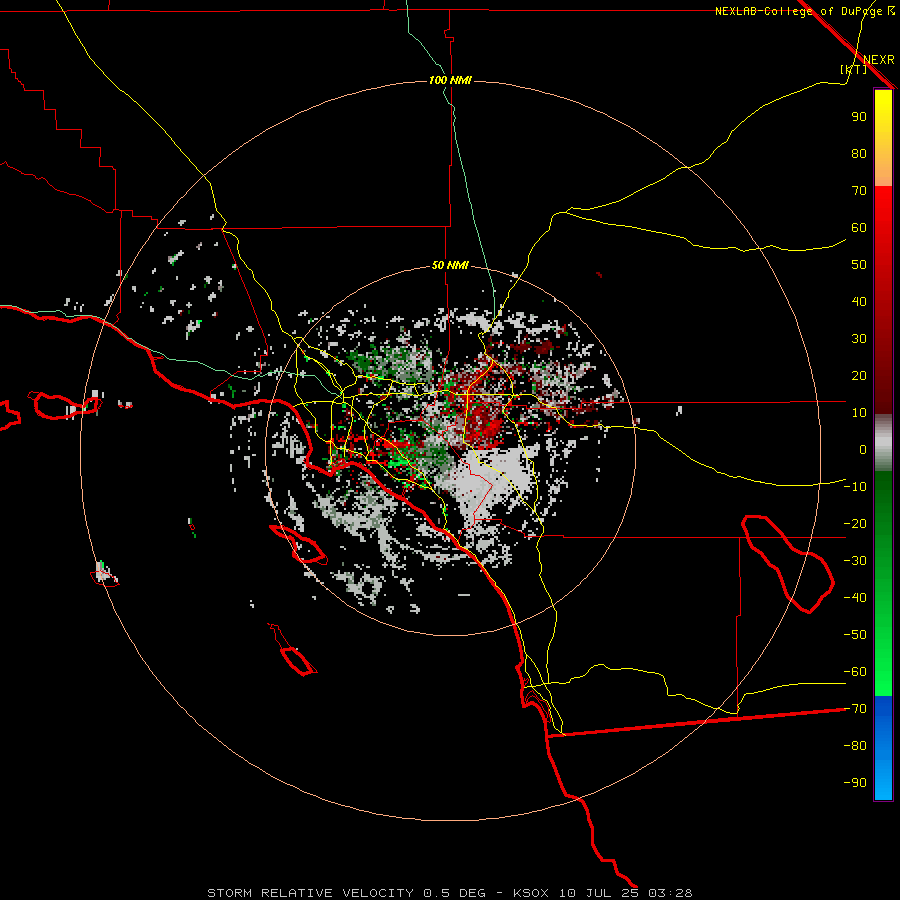
Task: Click the 40 value on the velocity scale
Action: click(859, 301)
